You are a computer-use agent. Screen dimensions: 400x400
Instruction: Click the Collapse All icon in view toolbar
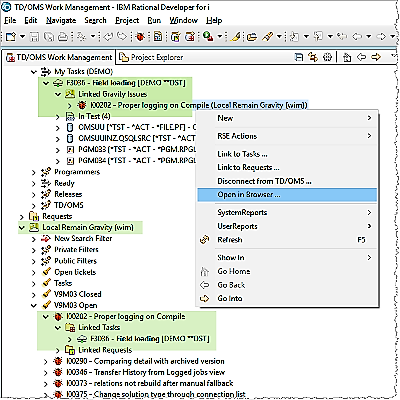[299, 57]
